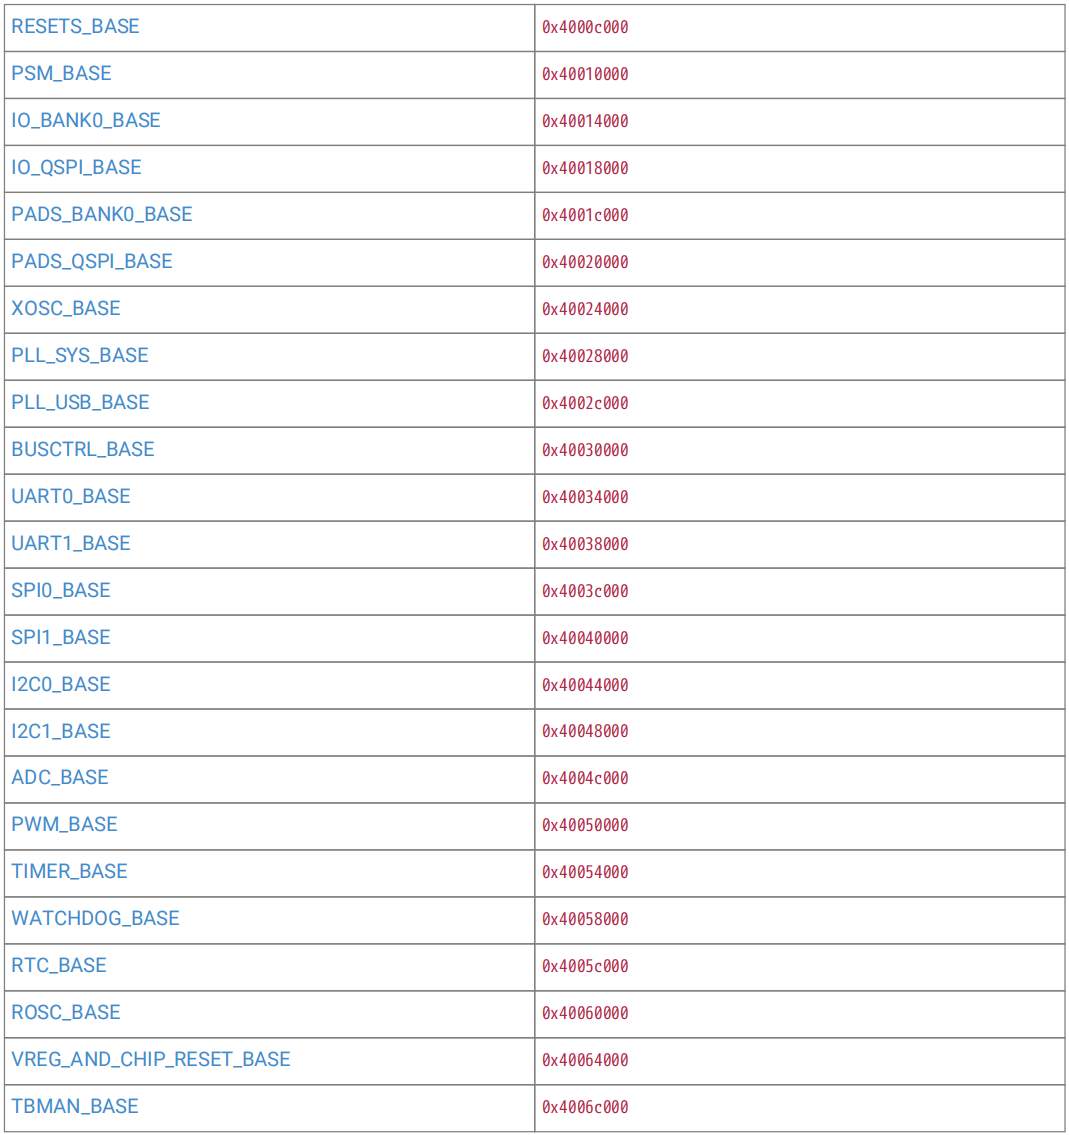Click the SPI0_BASE link
Image resolution: width=1069 pixels, height=1135 pixels.
(61, 591)
